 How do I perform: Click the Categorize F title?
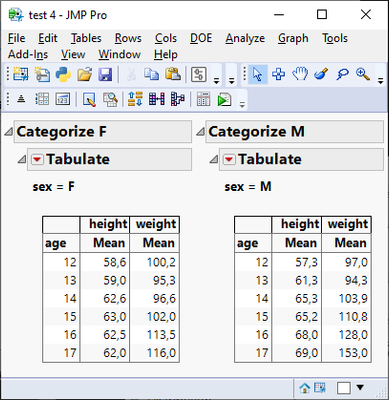pyautogui.click(x=61, y=132)
